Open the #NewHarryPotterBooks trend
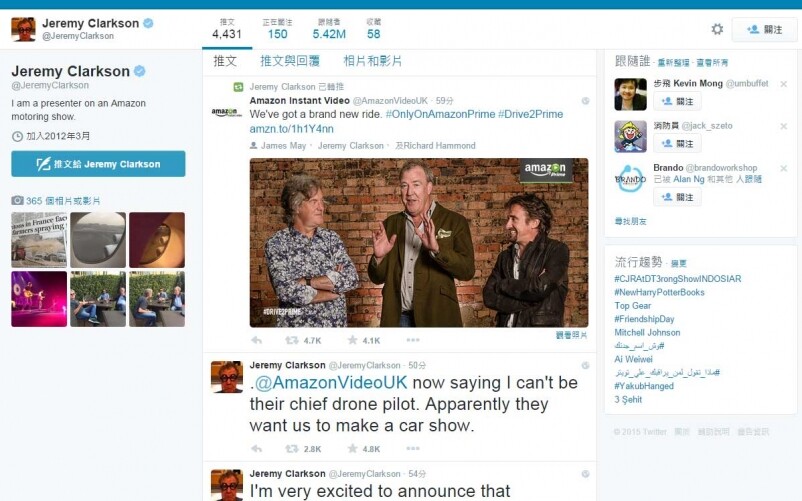Image resolution: width=802 pixels, height=501 pixels. click(659, 292)
